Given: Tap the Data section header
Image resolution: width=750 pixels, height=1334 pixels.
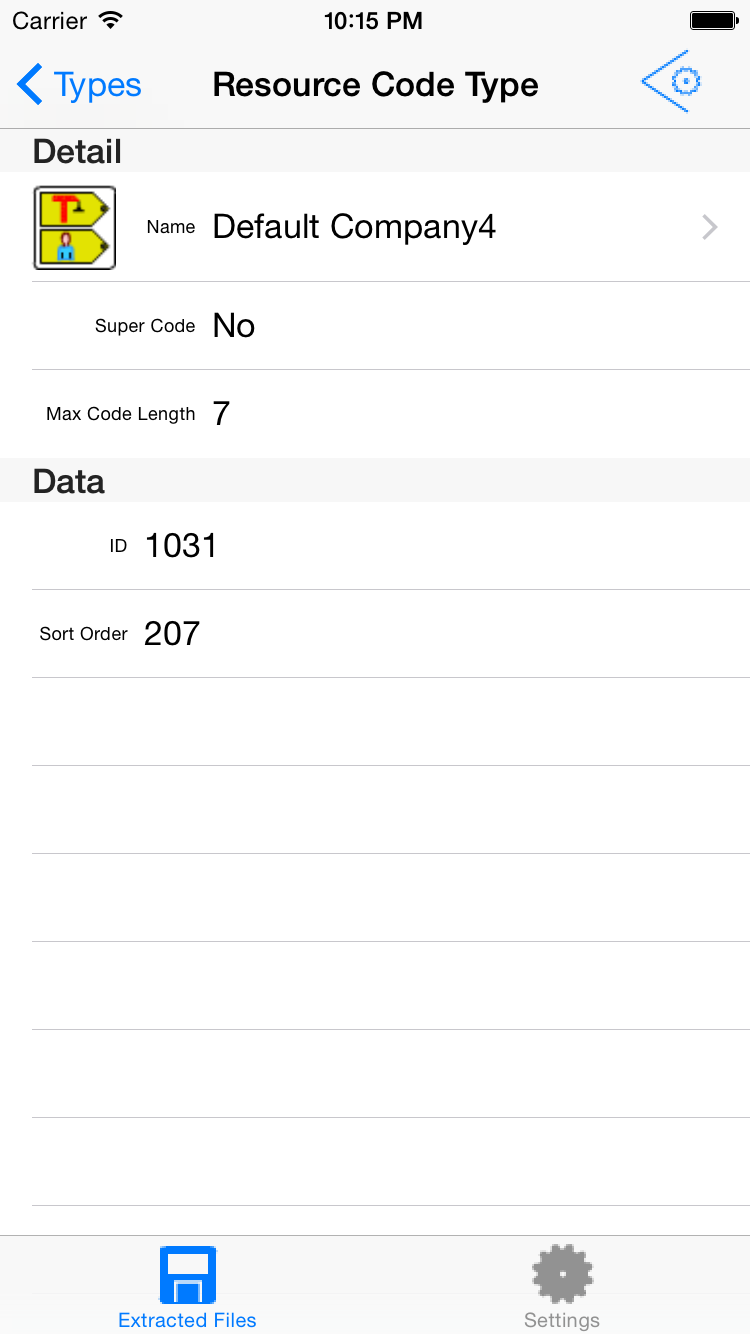Looking at the screenshot, I should (68, 482).
